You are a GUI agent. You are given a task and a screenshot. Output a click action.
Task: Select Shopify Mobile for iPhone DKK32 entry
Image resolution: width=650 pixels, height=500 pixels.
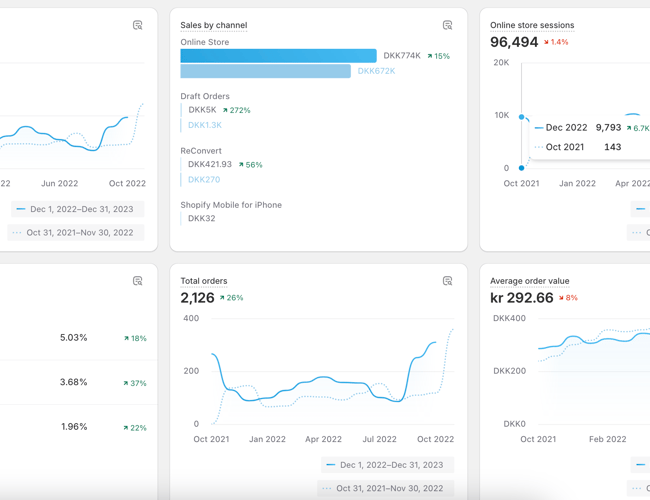pyautogui.click(x=201, y=218)
